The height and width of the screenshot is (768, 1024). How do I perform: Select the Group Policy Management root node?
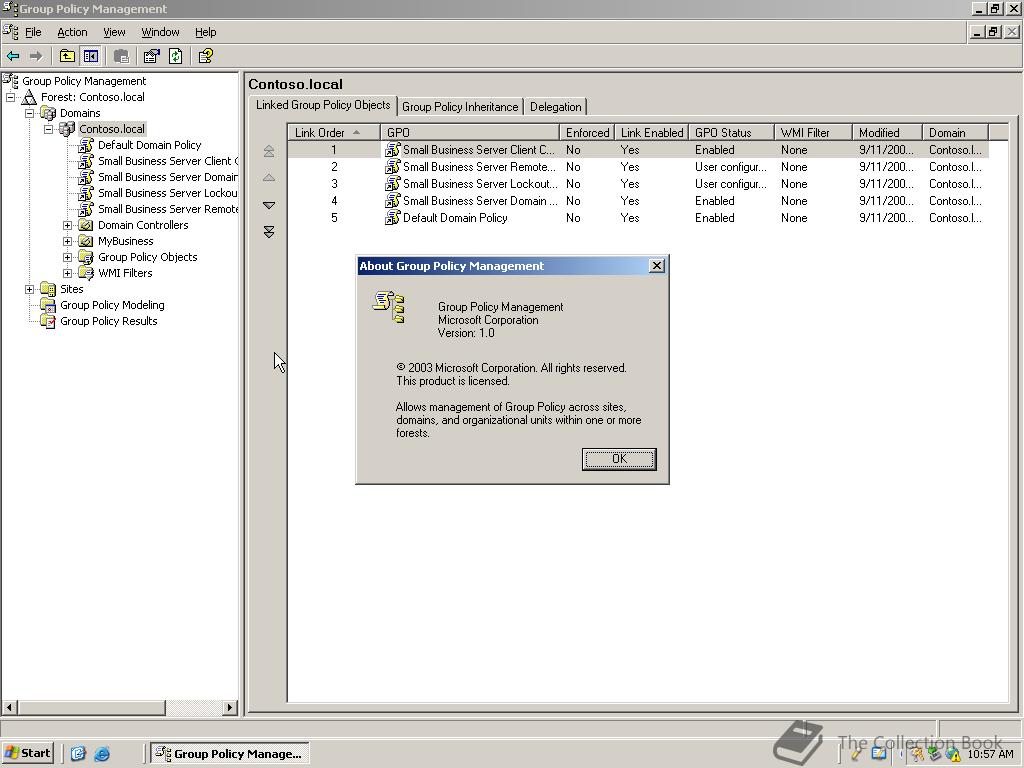pos(84,81)
